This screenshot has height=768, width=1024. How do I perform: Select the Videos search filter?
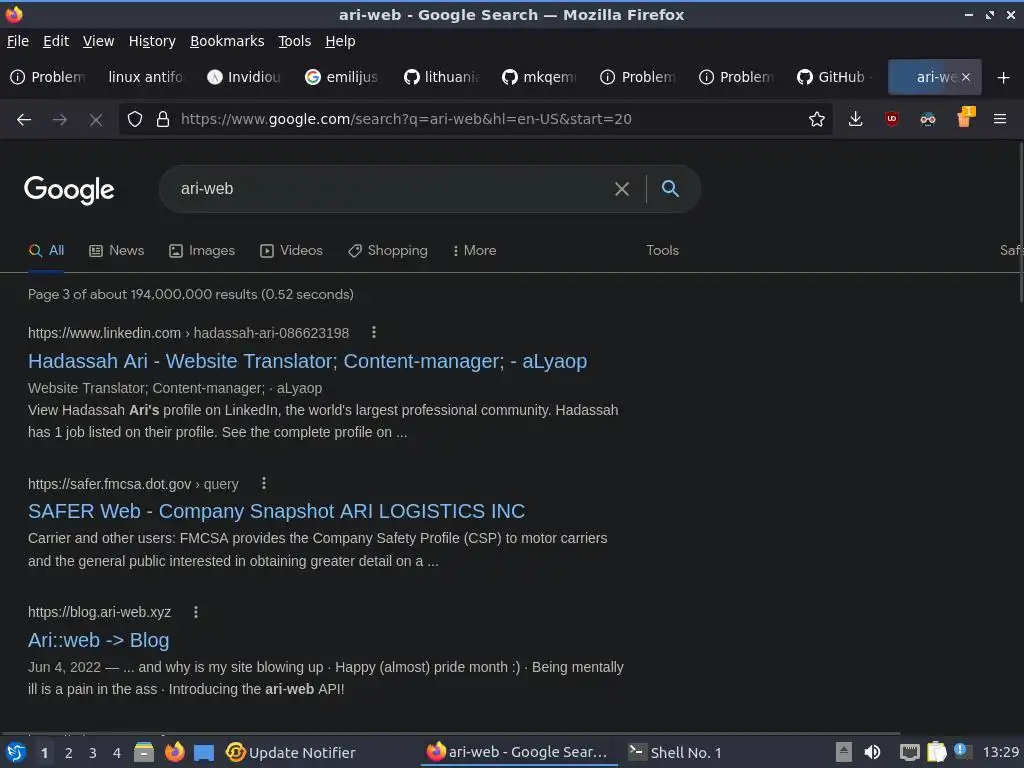click(x=291, y=250)
